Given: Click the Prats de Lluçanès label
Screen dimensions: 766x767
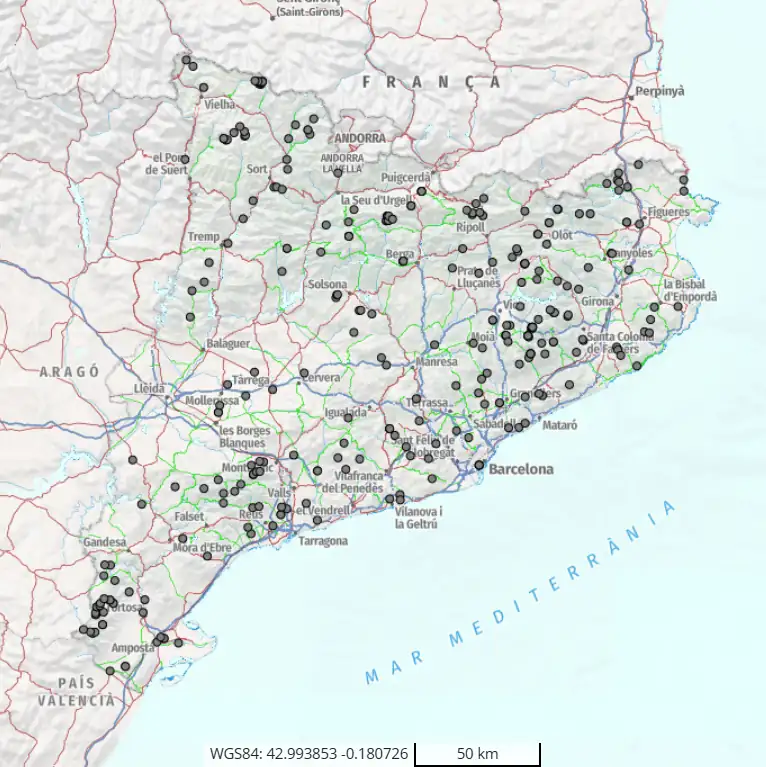Looking at the screenshot, I should [478, 277].
